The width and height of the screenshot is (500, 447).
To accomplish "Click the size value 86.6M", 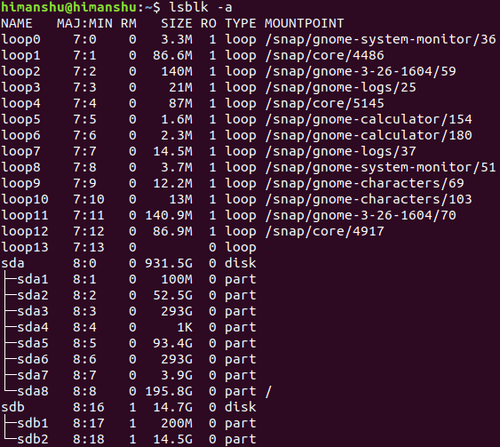I will pyautogui.click(x=173, y=55).
